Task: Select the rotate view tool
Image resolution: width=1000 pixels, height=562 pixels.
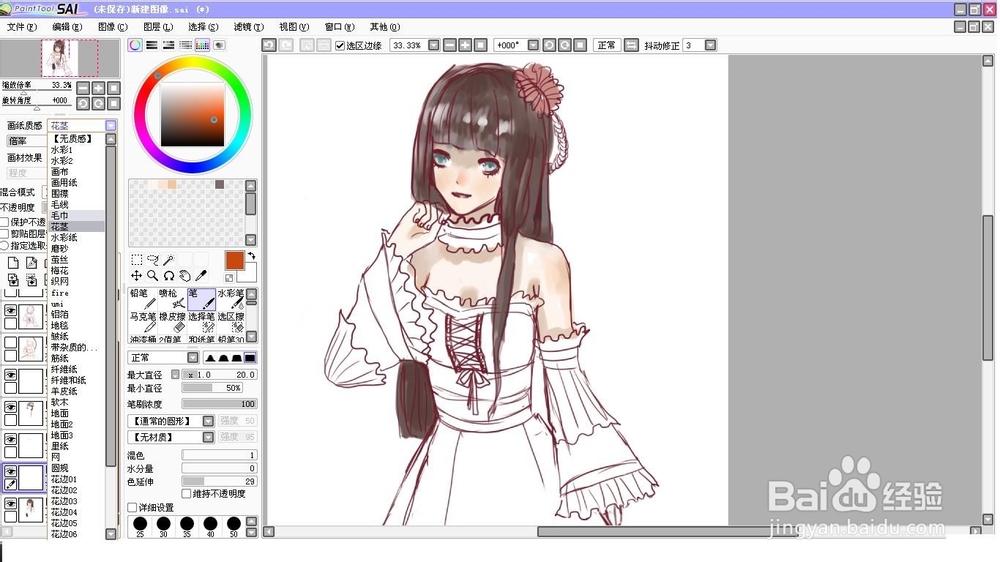Action: click(x=168, y=276)
